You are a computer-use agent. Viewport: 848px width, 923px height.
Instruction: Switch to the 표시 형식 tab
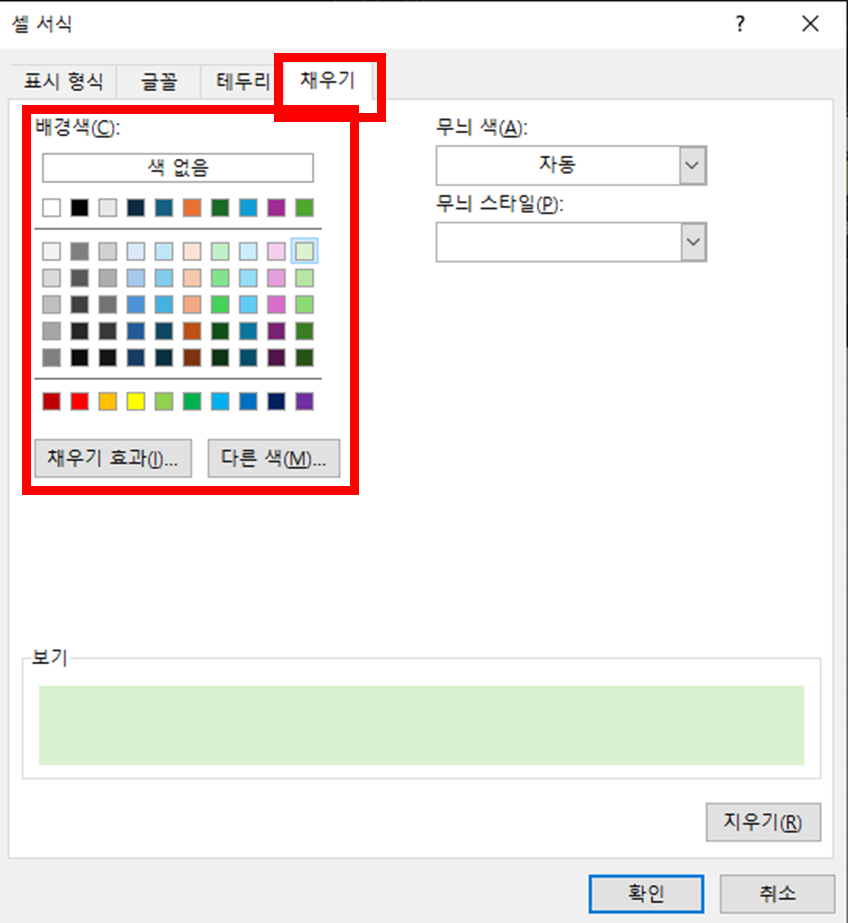(x=63, y=81)
